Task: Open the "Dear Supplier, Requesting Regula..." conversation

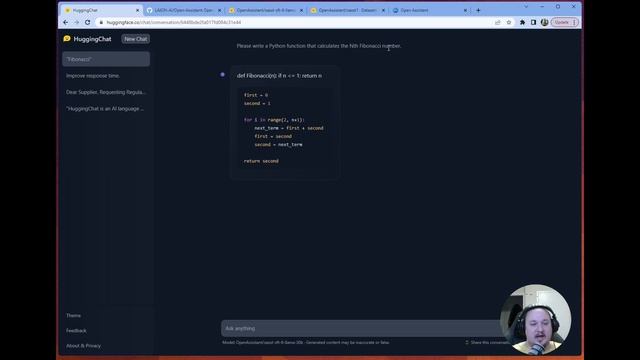Action: pyautogui.click(x=106, y=92)
